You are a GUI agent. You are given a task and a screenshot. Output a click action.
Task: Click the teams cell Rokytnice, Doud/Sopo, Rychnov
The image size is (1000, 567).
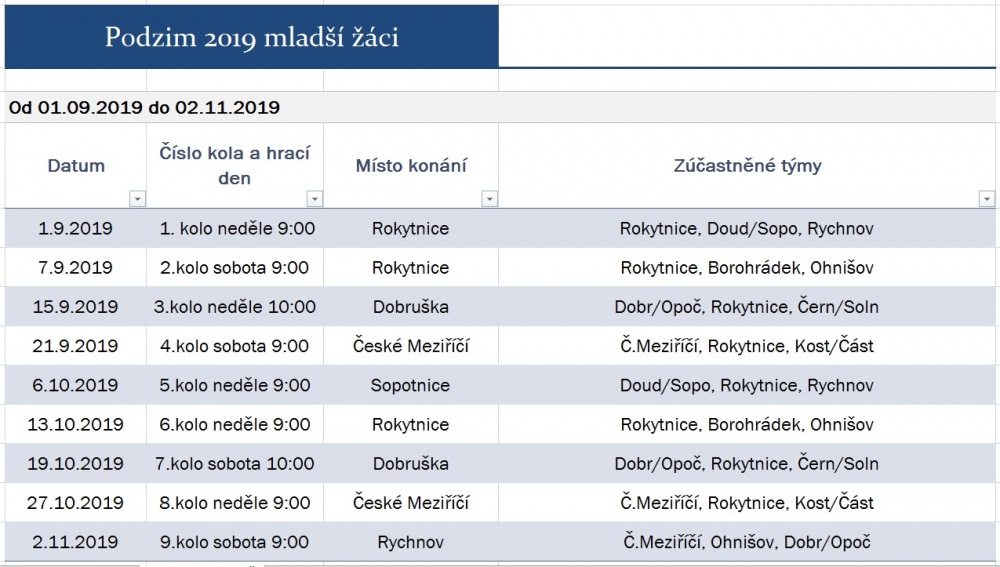(x=747, y=228)
